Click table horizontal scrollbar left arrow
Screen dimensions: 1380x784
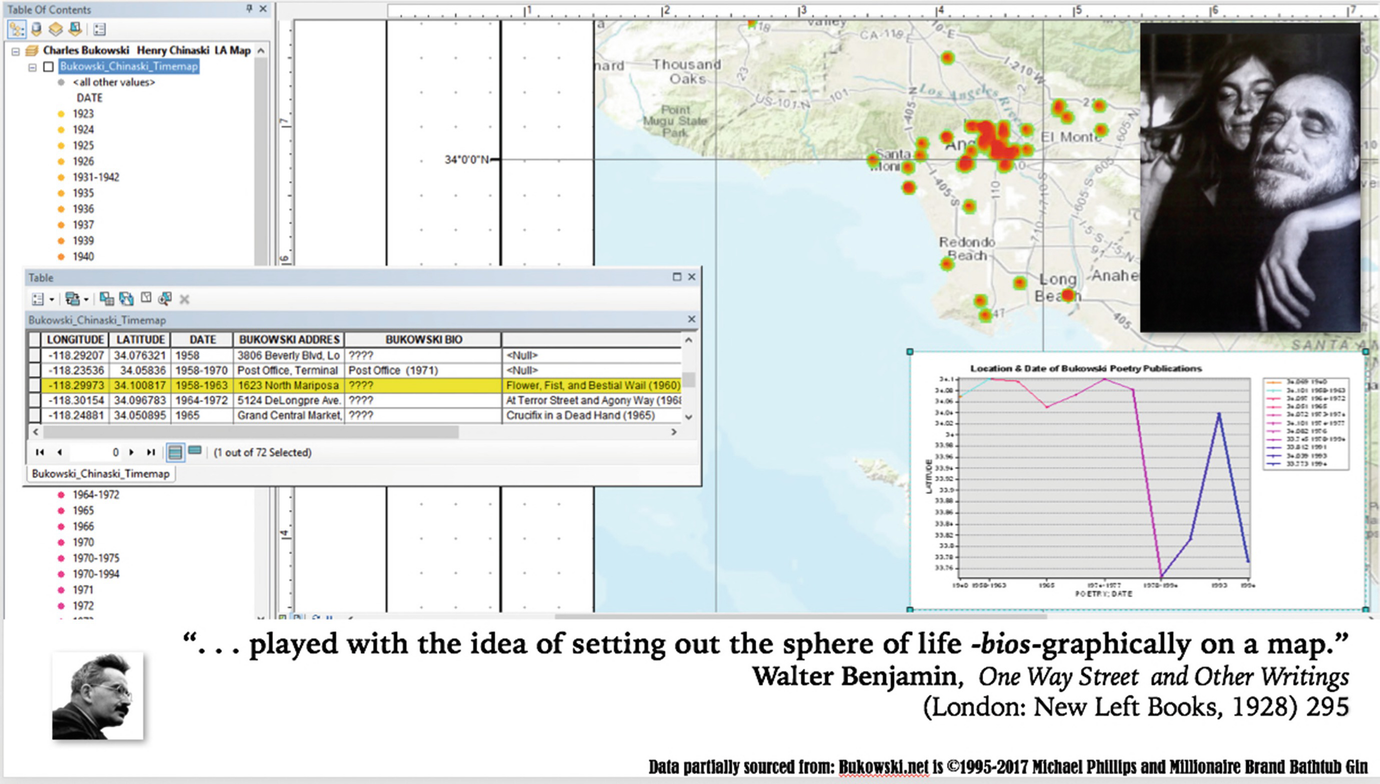(x=36, y=432)
